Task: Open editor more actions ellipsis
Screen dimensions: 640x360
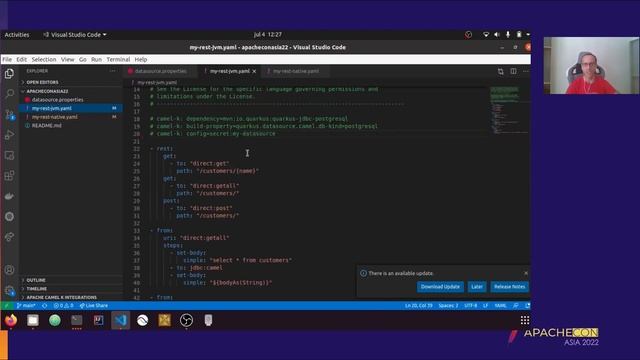Action: [x=526, y=71]
